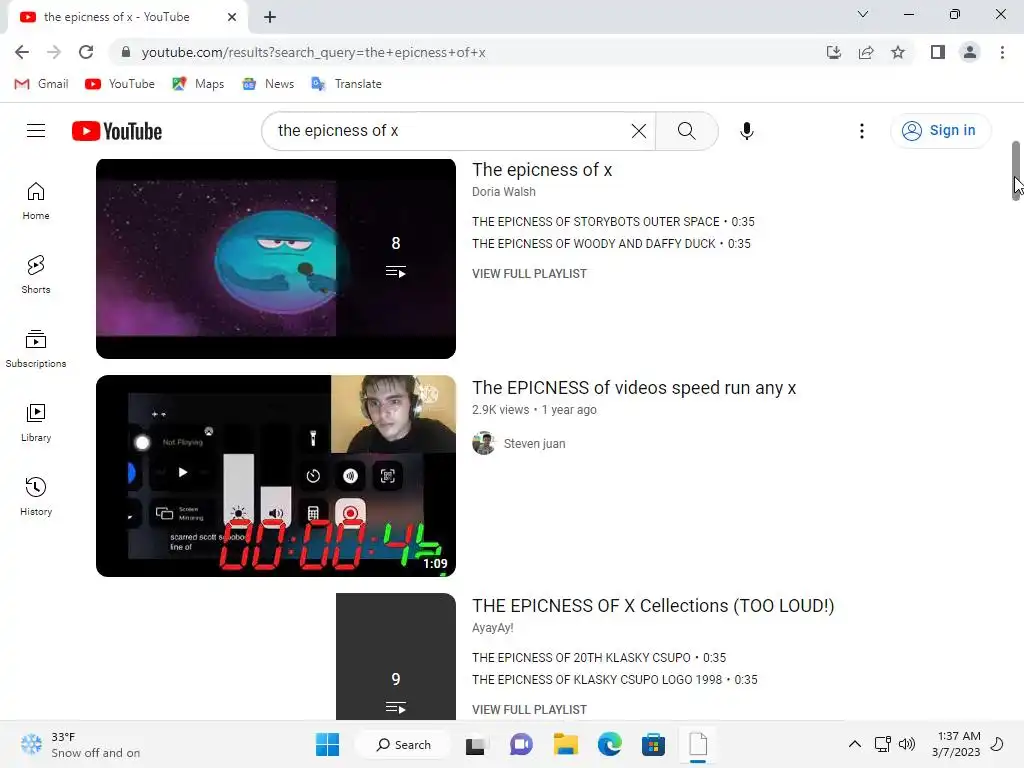
Task: Open File Explorer from taskbar
Action: [x=566, y=744]
